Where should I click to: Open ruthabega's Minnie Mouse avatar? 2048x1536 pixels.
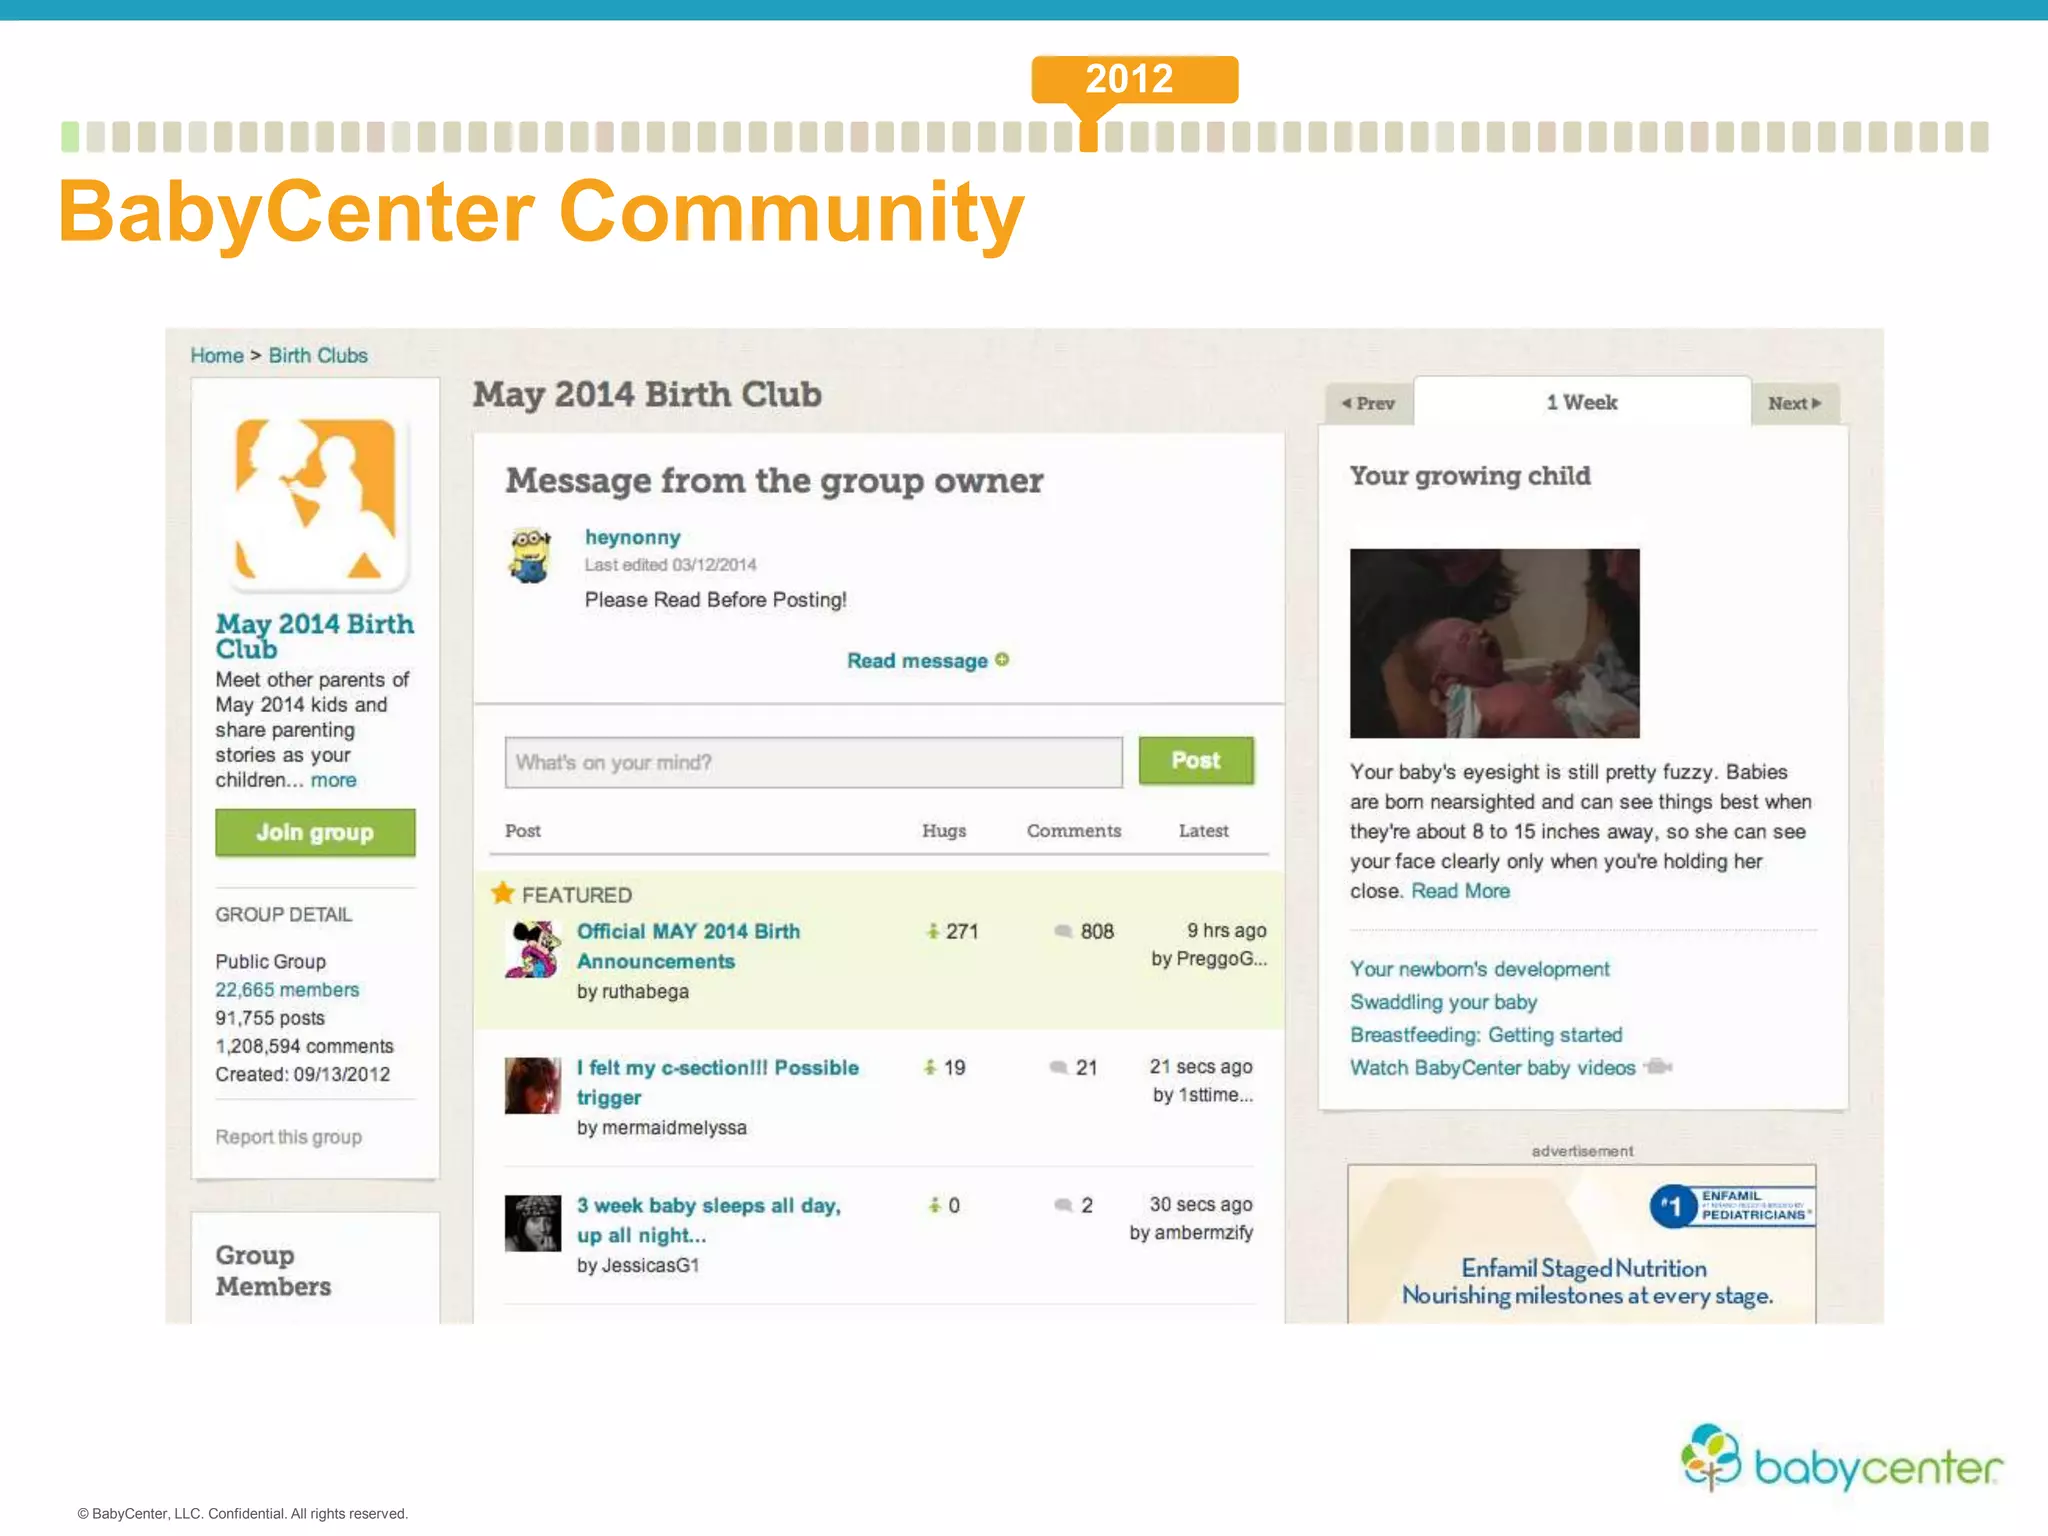tap(532, 949)
